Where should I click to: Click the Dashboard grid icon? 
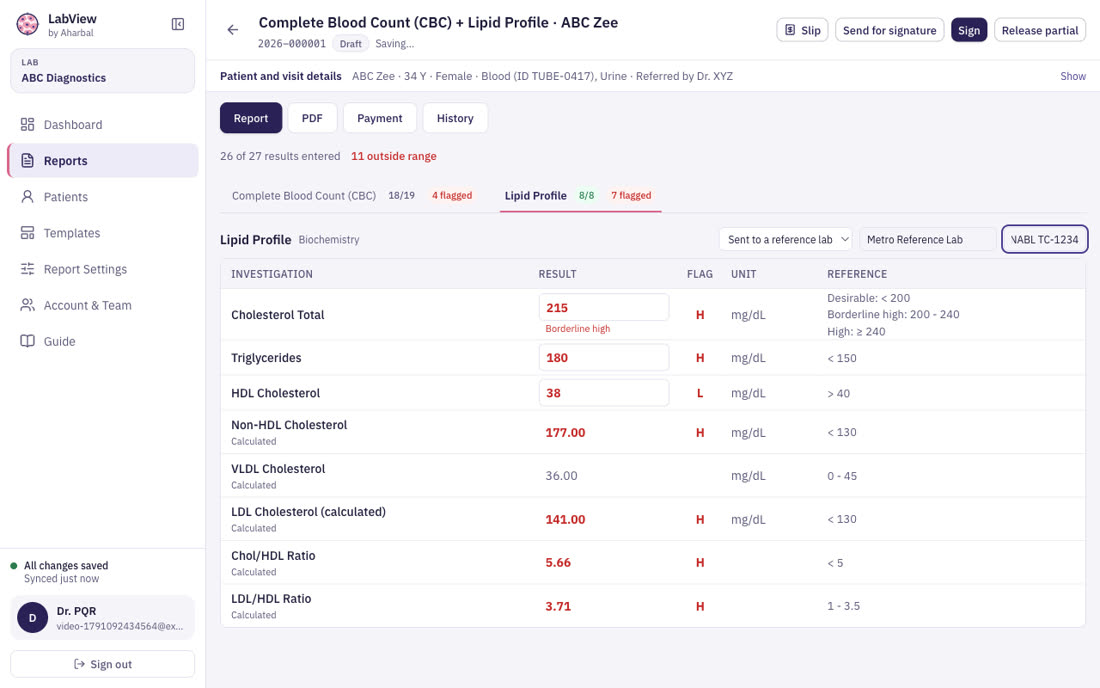click(27, 124)
